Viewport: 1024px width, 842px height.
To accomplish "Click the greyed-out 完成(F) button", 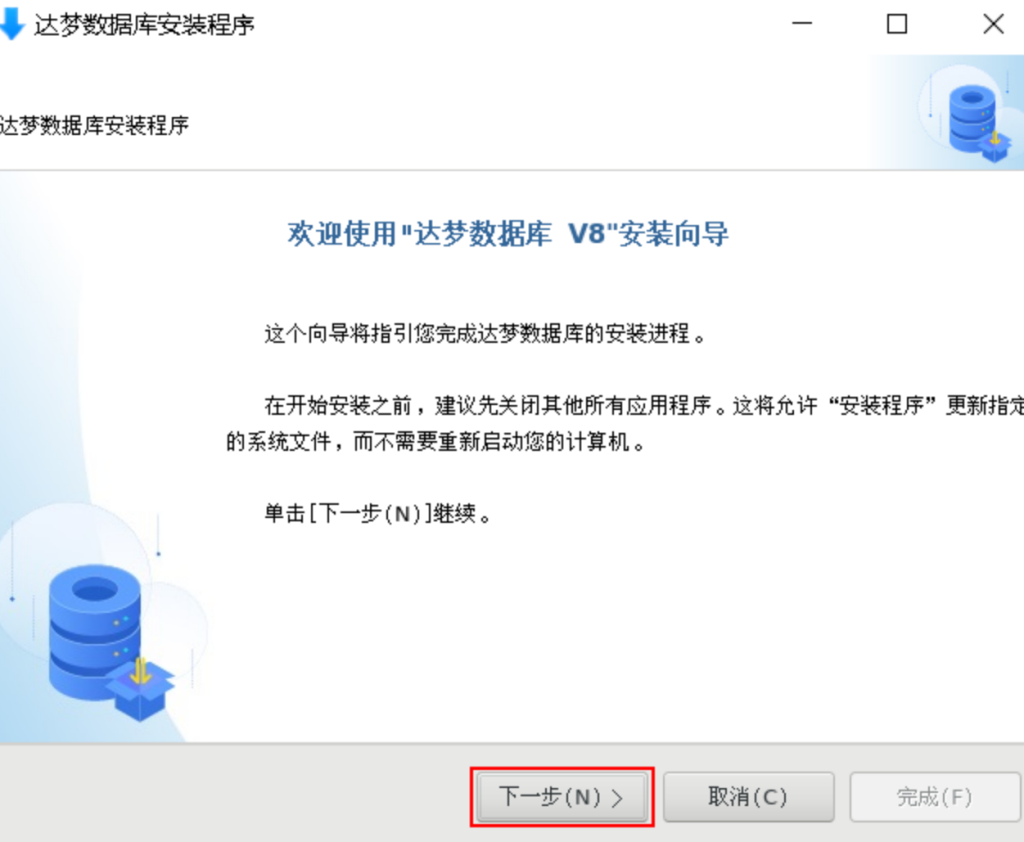I will (935, 797).
